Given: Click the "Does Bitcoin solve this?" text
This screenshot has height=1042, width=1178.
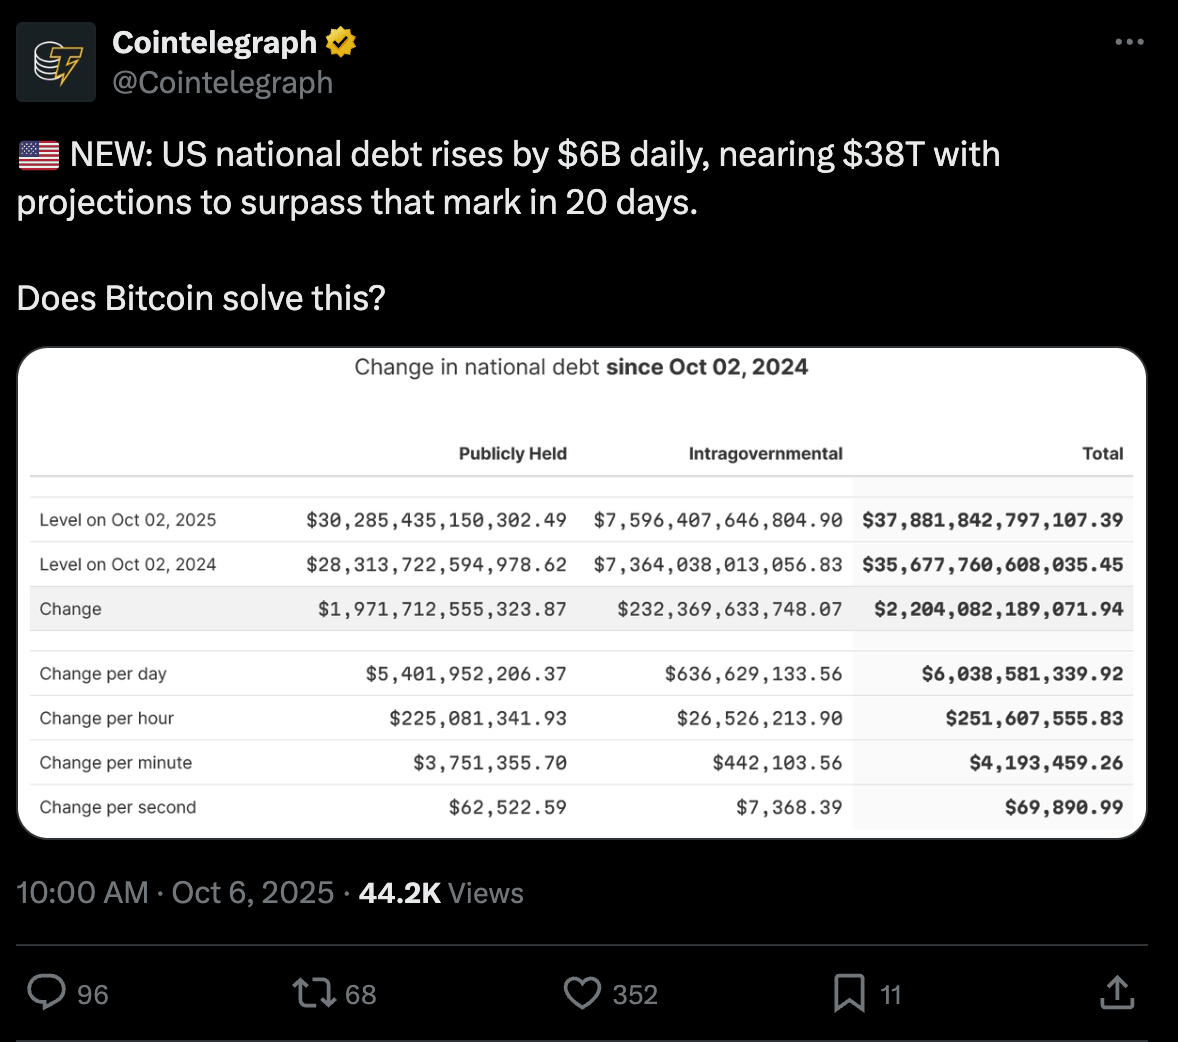Looking at the screenshot, I should tap(201, 298).
